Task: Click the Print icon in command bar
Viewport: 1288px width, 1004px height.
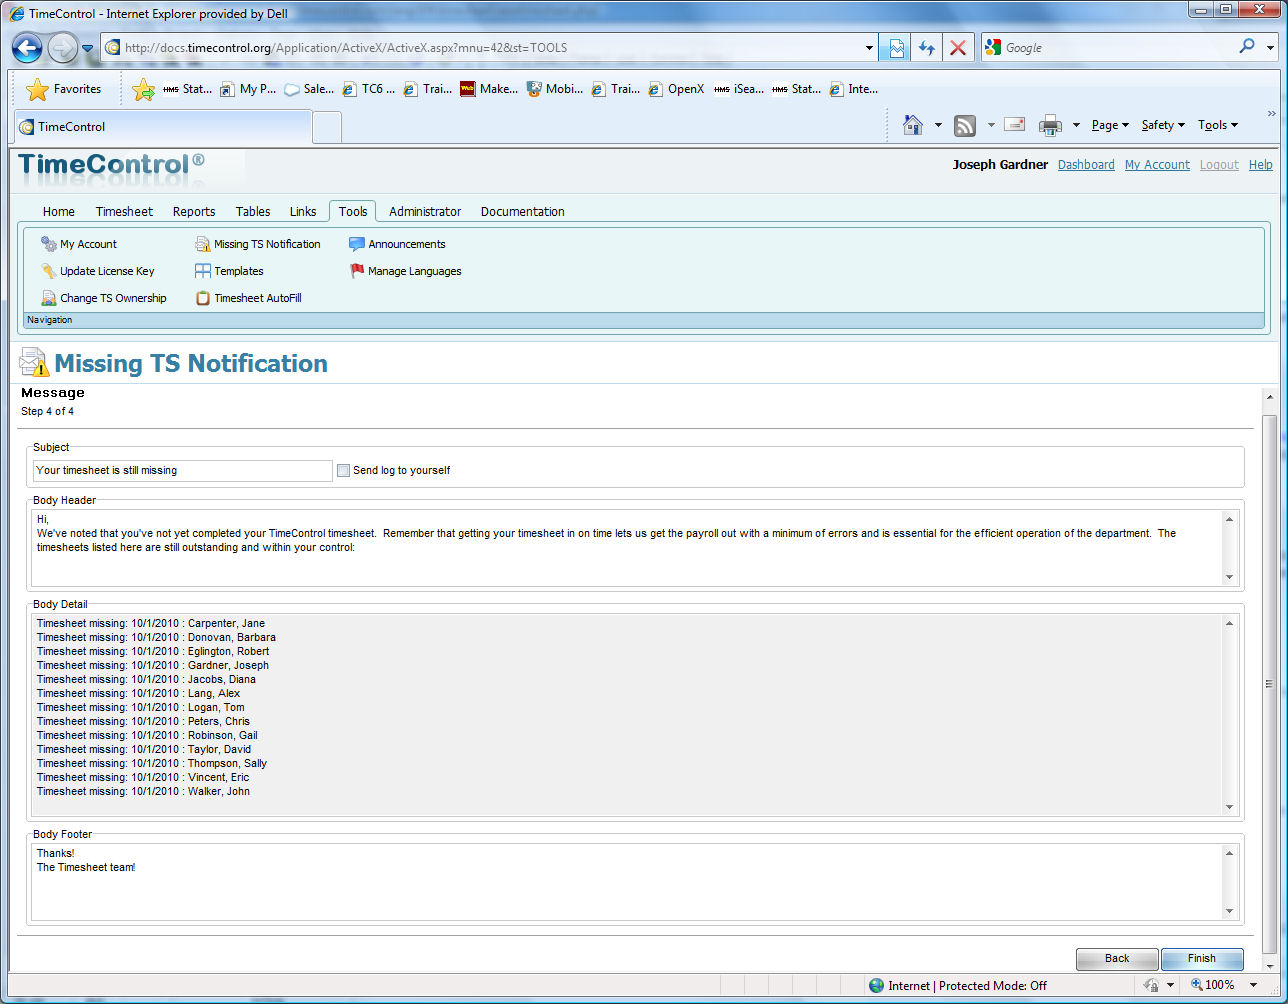Action: 1050,125
